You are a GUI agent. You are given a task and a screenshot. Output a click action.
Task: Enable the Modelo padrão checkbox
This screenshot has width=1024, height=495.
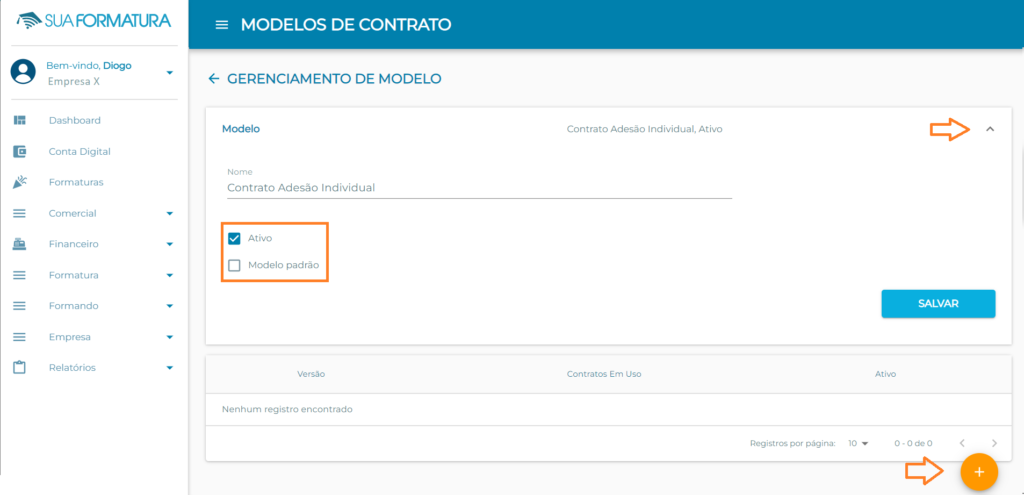tap(234, 266)
